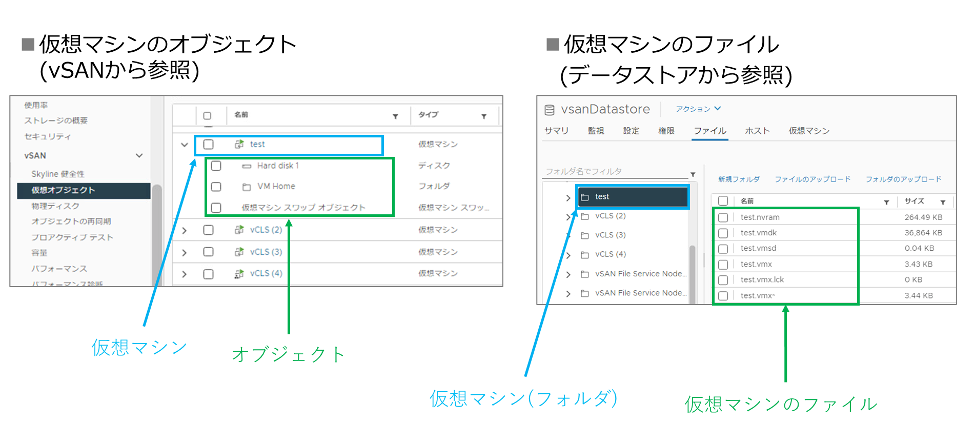Click the datastore folder tree scrollbar
The image size is (976, 444).
pyautogui.click(x=693, y=274)
